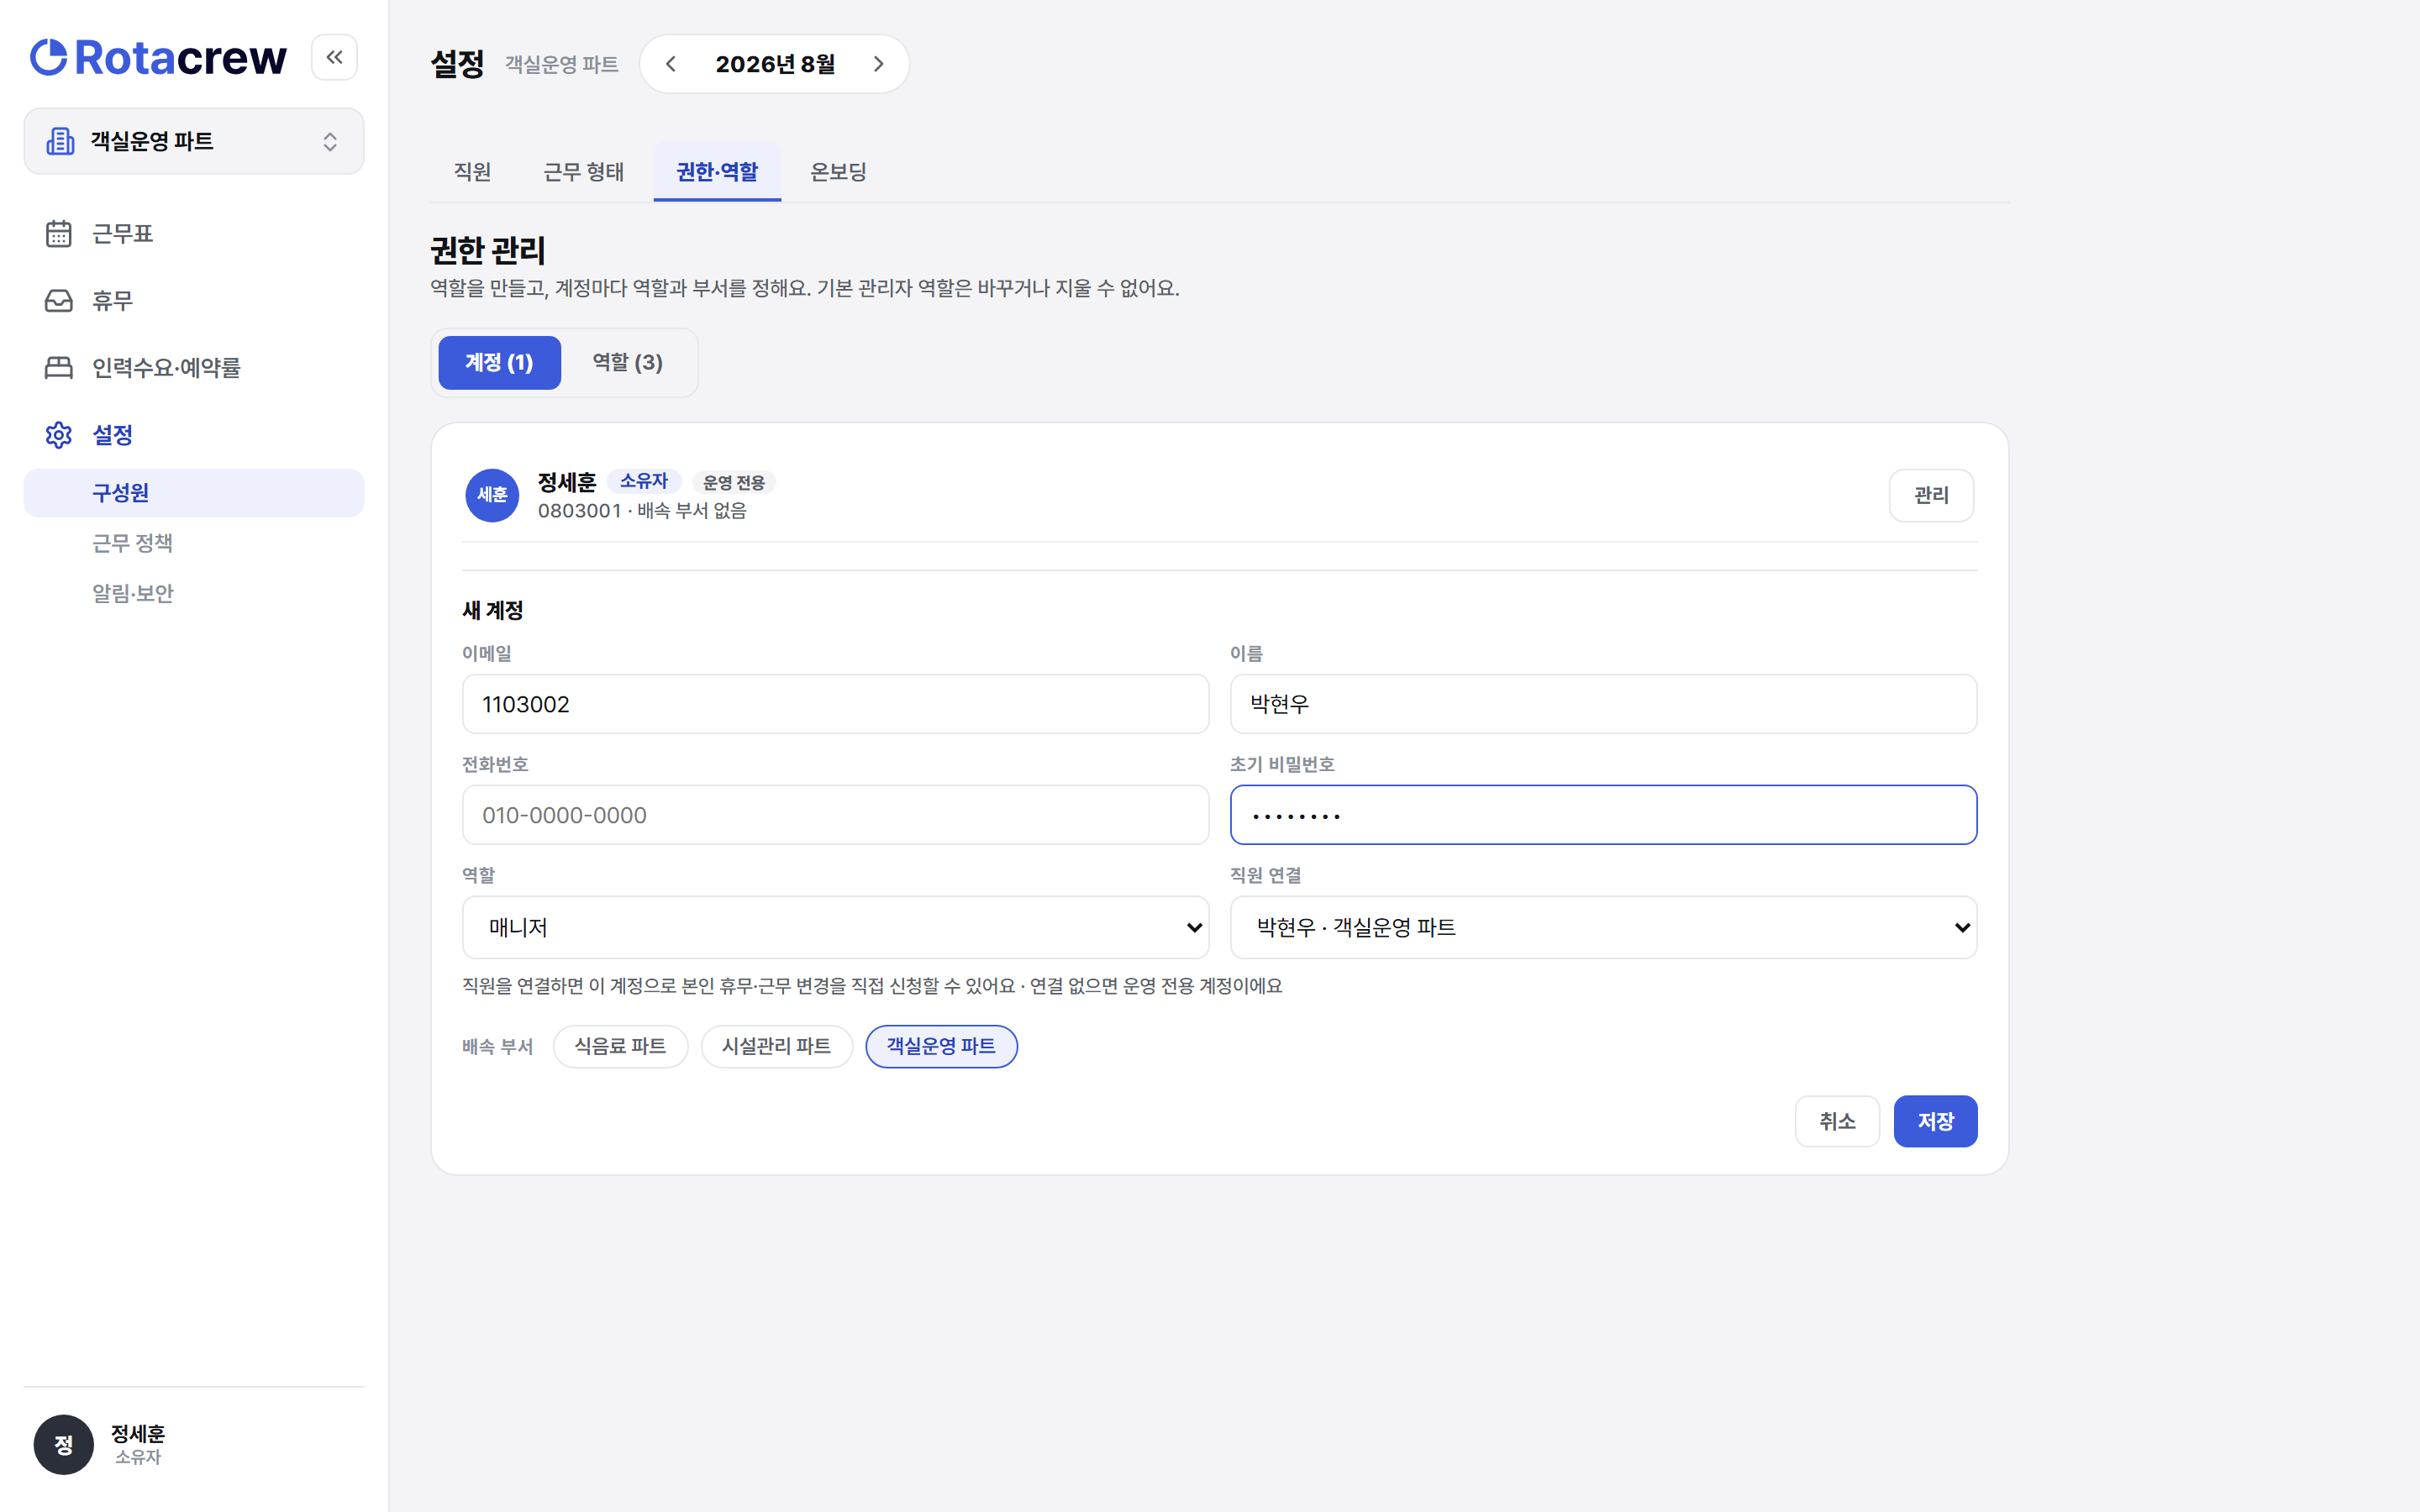Select the 계정 (1) segment
The width and height of the screenshot is (2420, 1512).
coord(499,362)
